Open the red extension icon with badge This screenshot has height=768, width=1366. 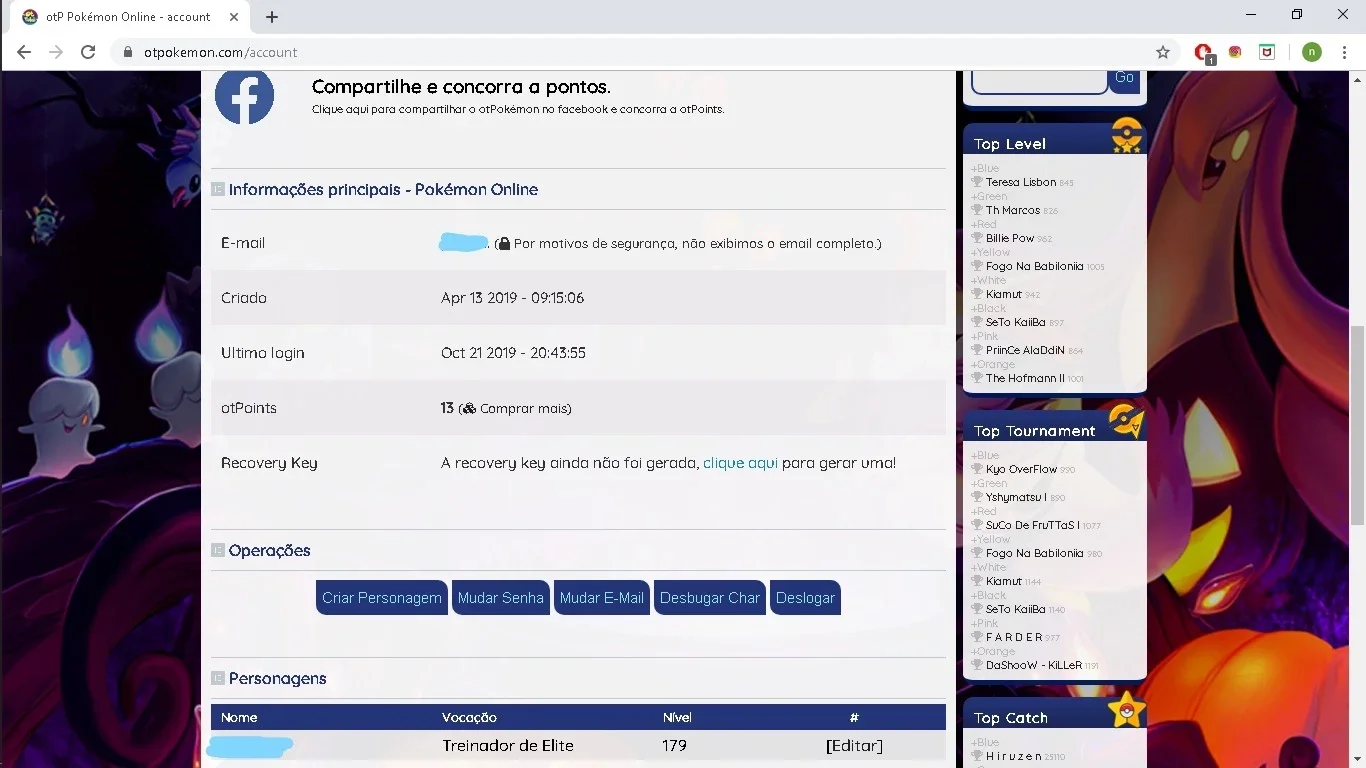tap(1204, 53)
